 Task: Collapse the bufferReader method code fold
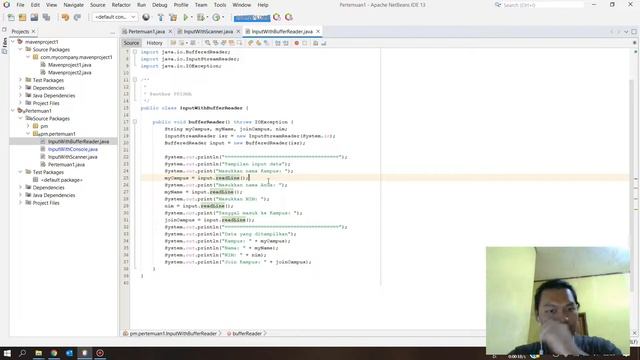tap(135, 122)
